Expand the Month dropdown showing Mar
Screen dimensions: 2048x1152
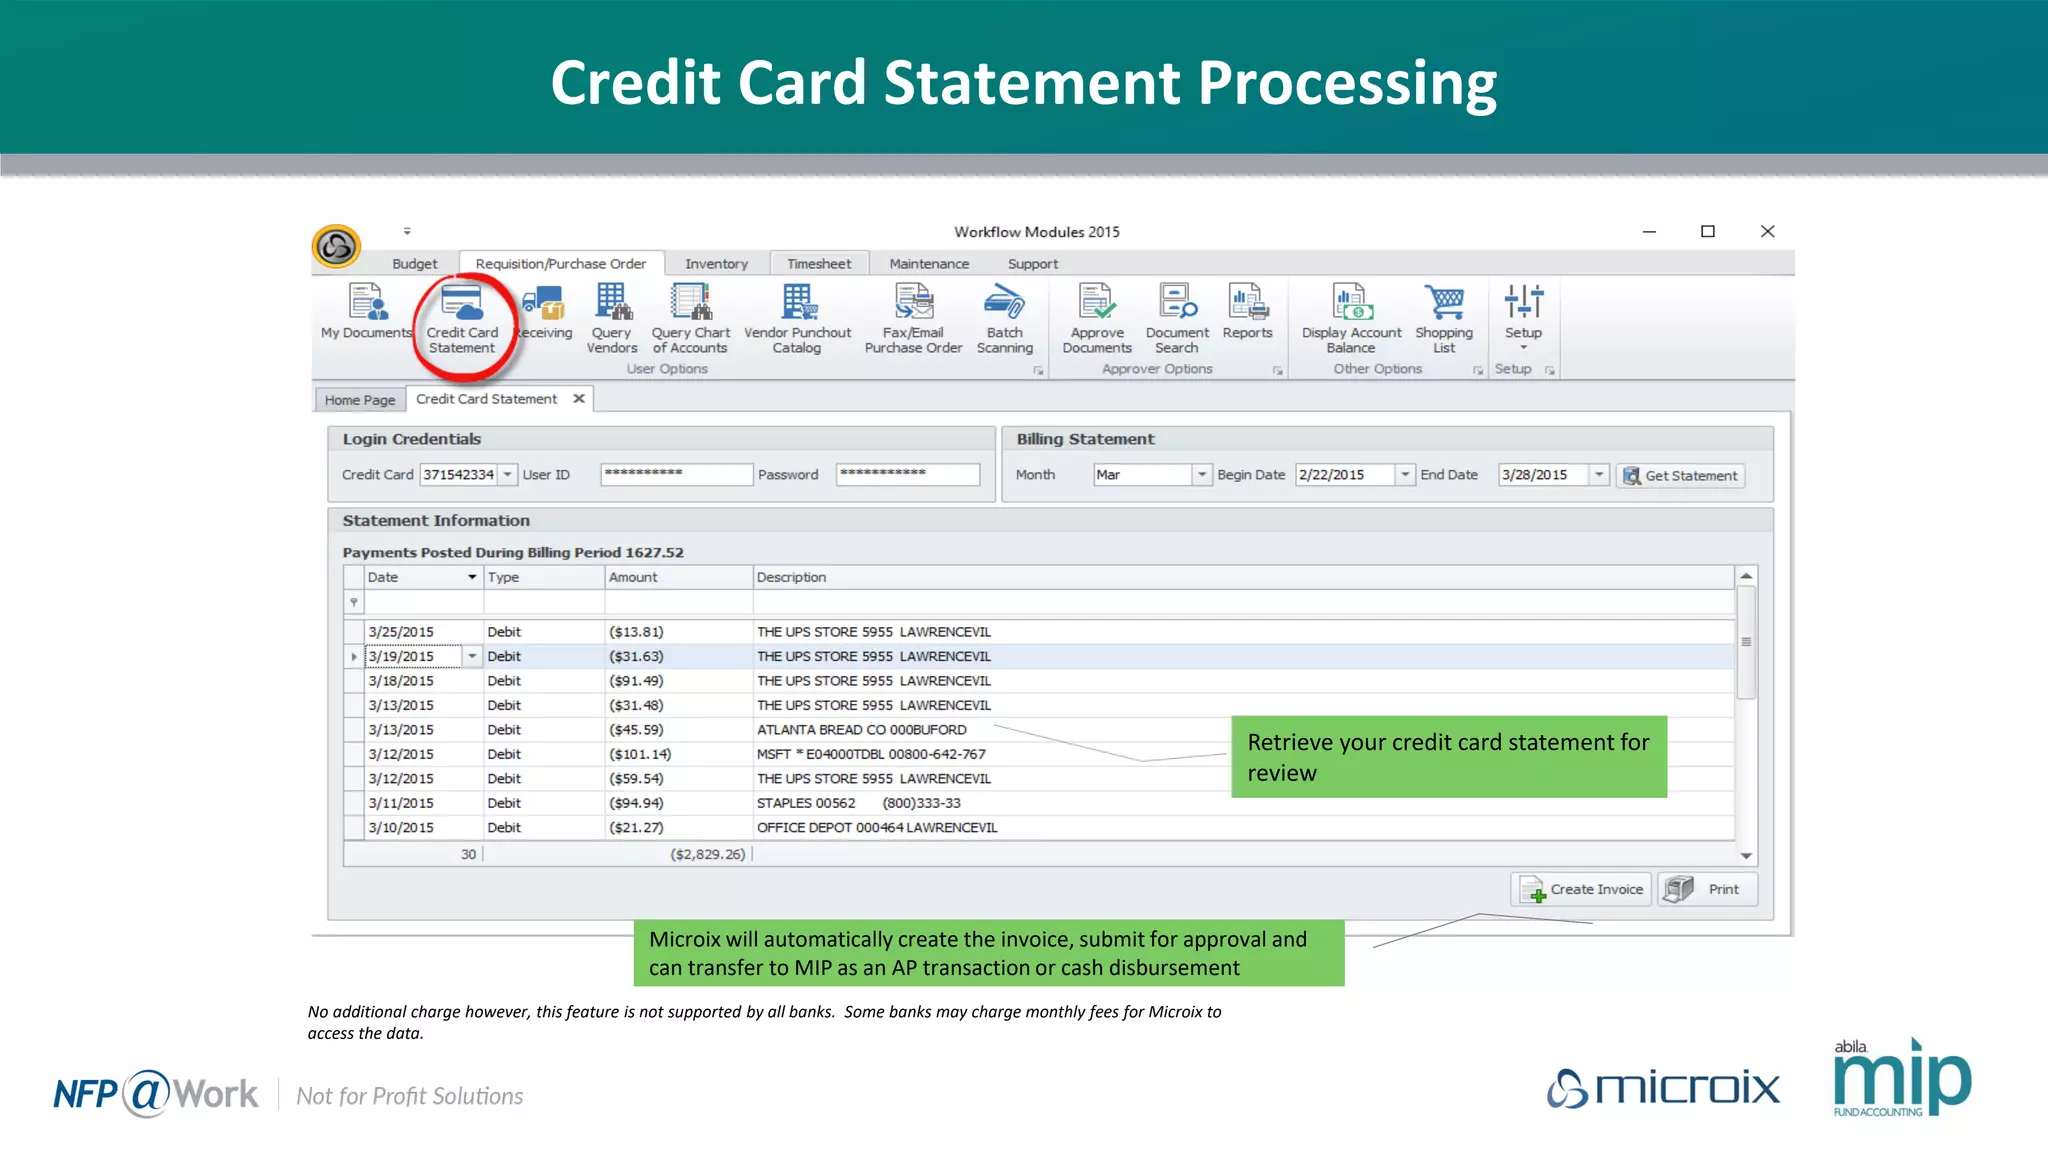pyautogui.click(x=1201, y=475)
